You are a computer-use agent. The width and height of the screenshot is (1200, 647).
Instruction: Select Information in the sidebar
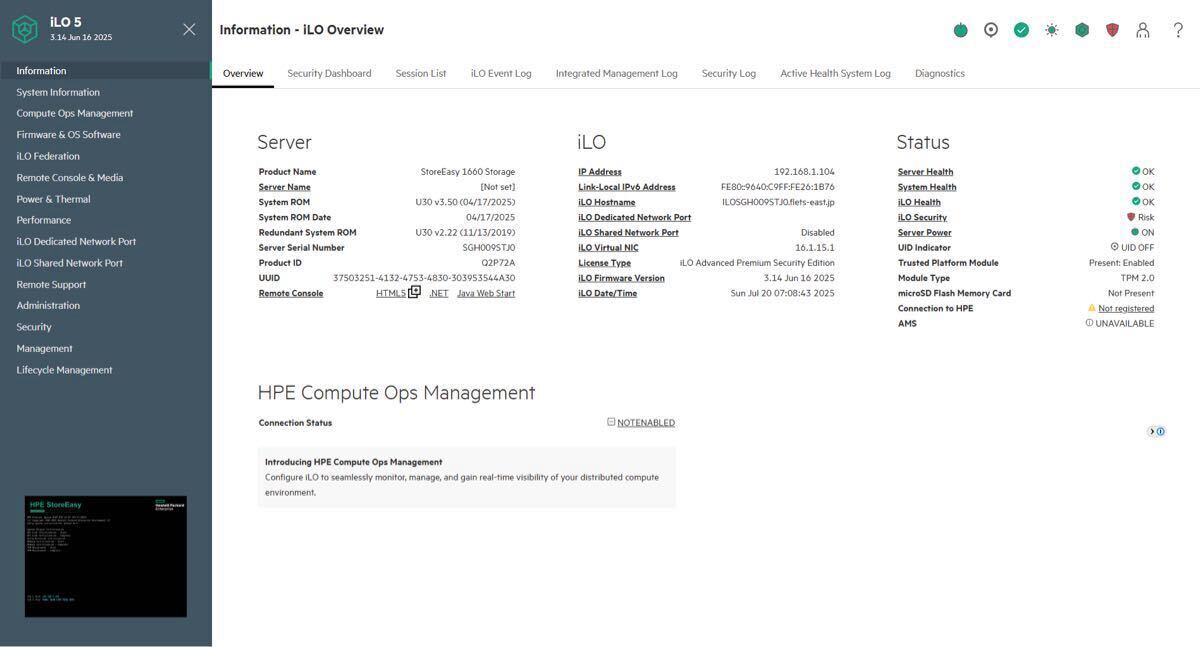(106, 71)
